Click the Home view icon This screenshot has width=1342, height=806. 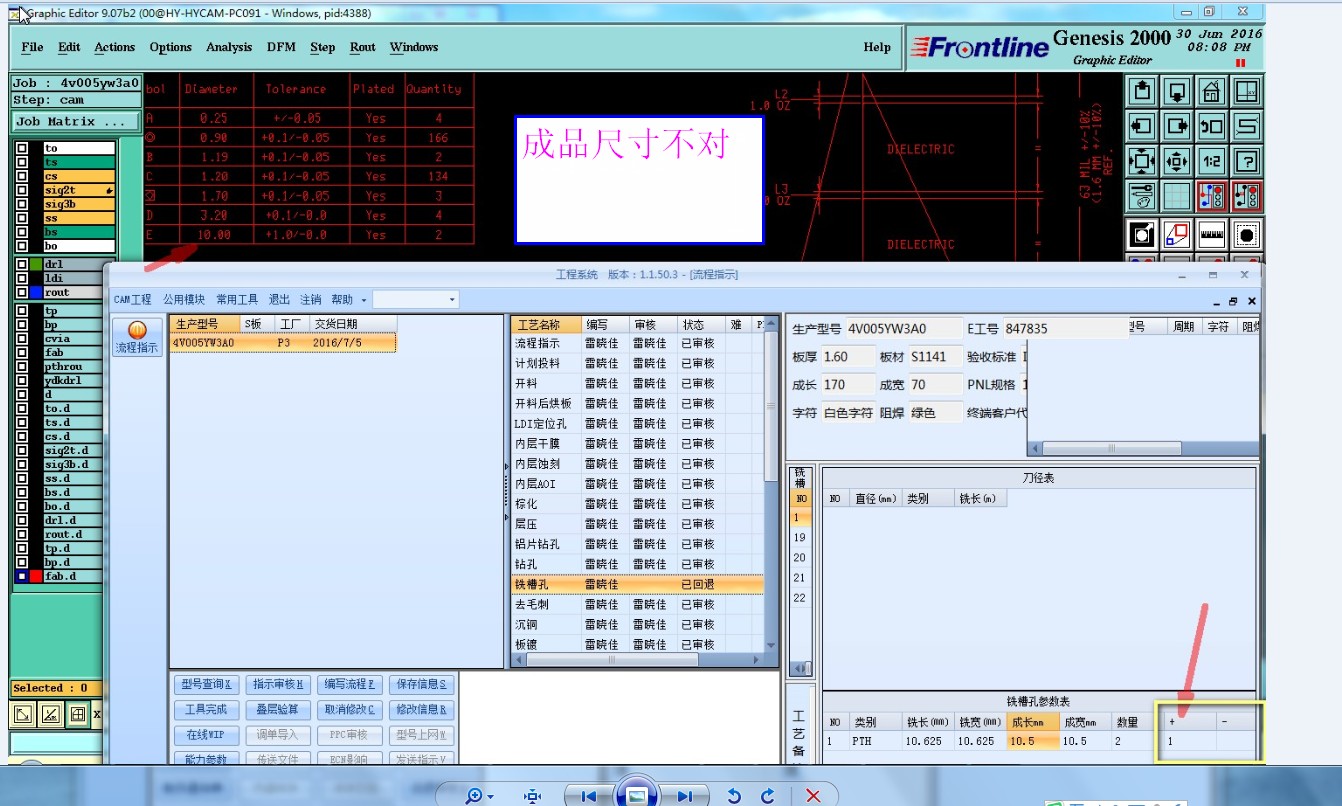pyautogui.click(x=1211, y=92)
